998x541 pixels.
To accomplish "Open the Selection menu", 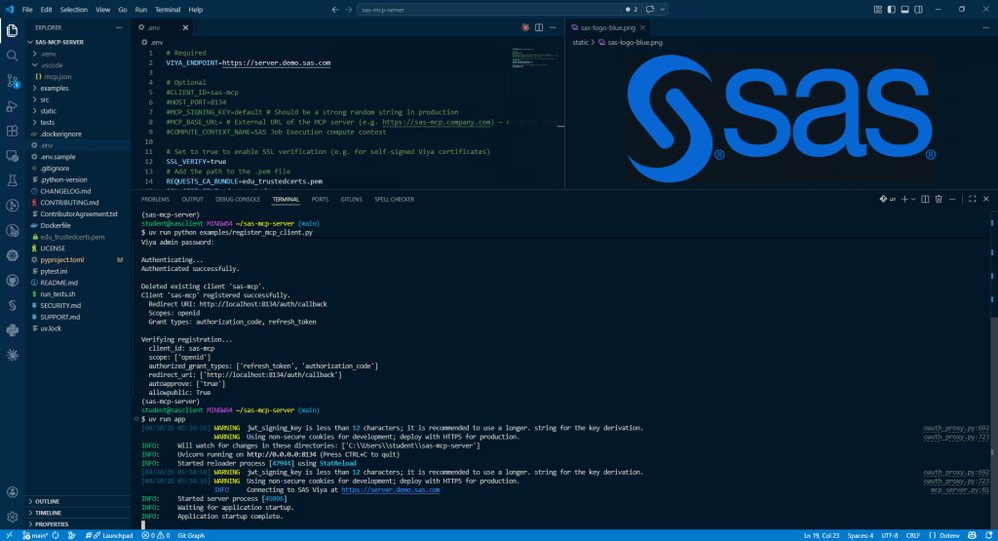I will (74, 10).
